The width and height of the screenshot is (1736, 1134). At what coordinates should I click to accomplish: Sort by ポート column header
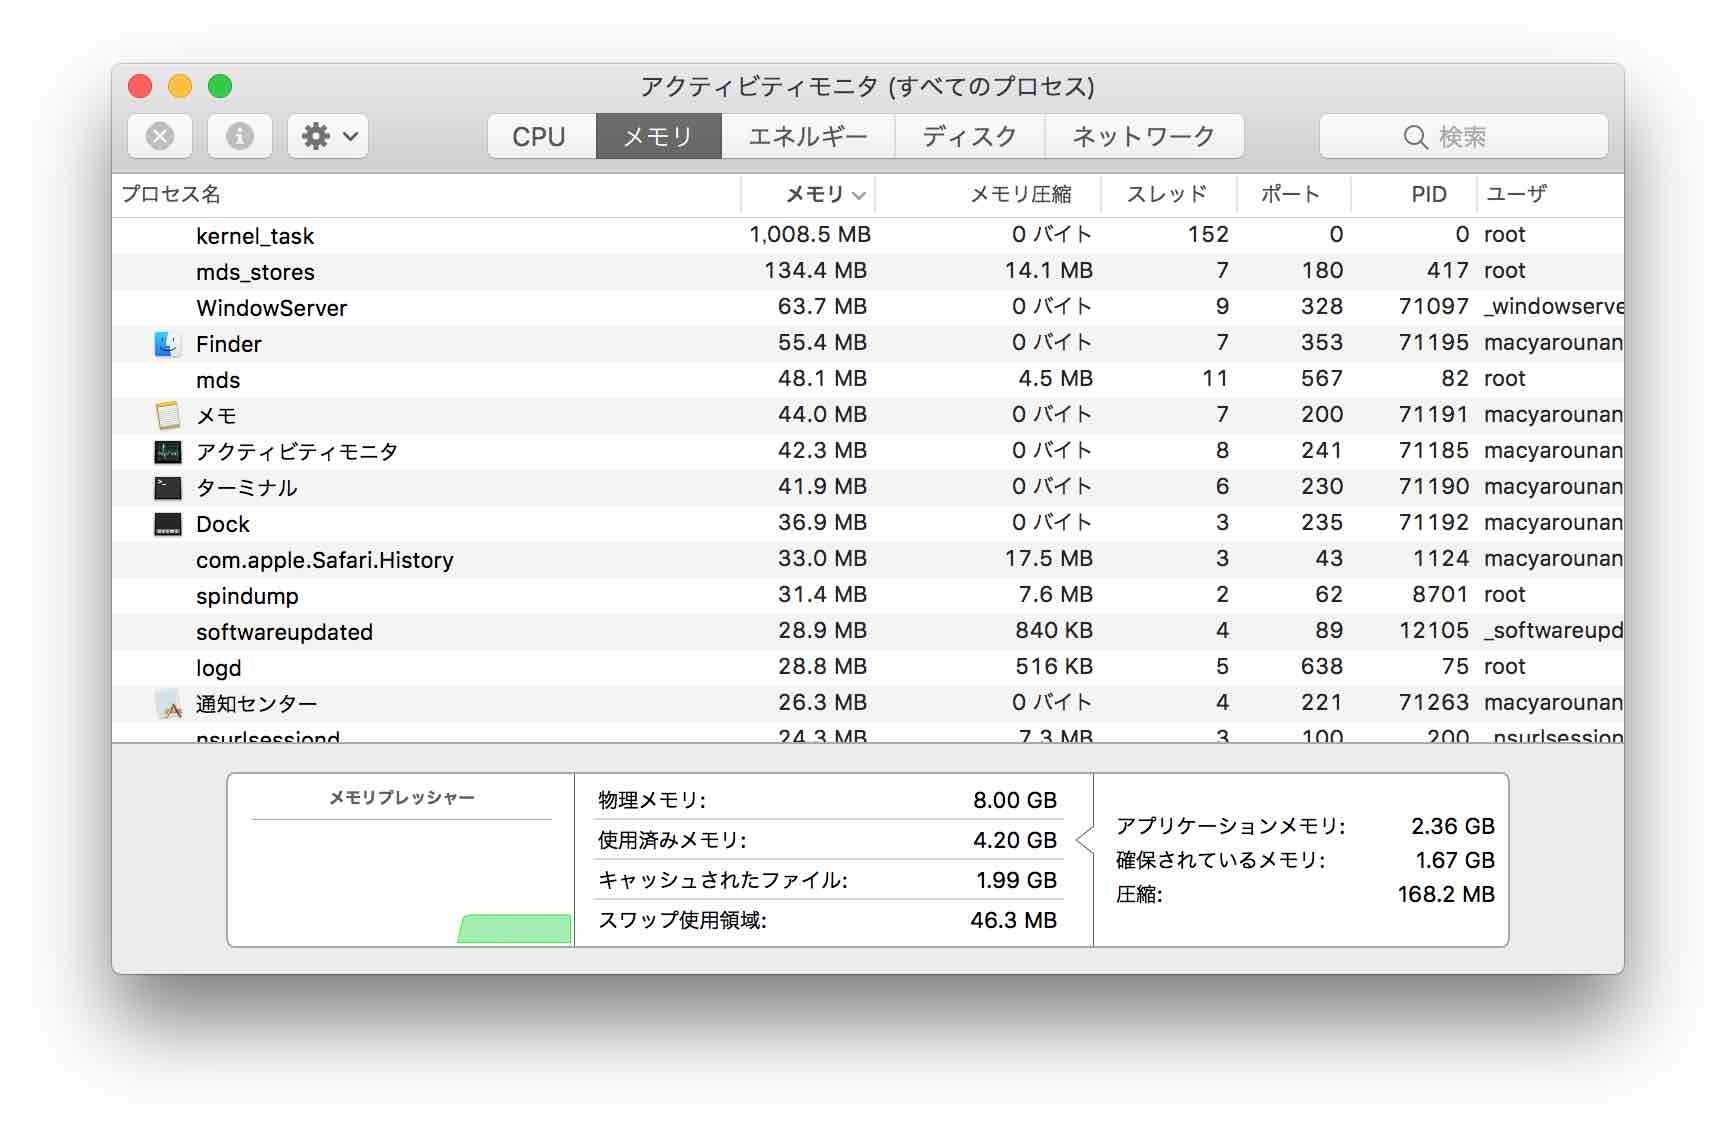[1294, 194]
